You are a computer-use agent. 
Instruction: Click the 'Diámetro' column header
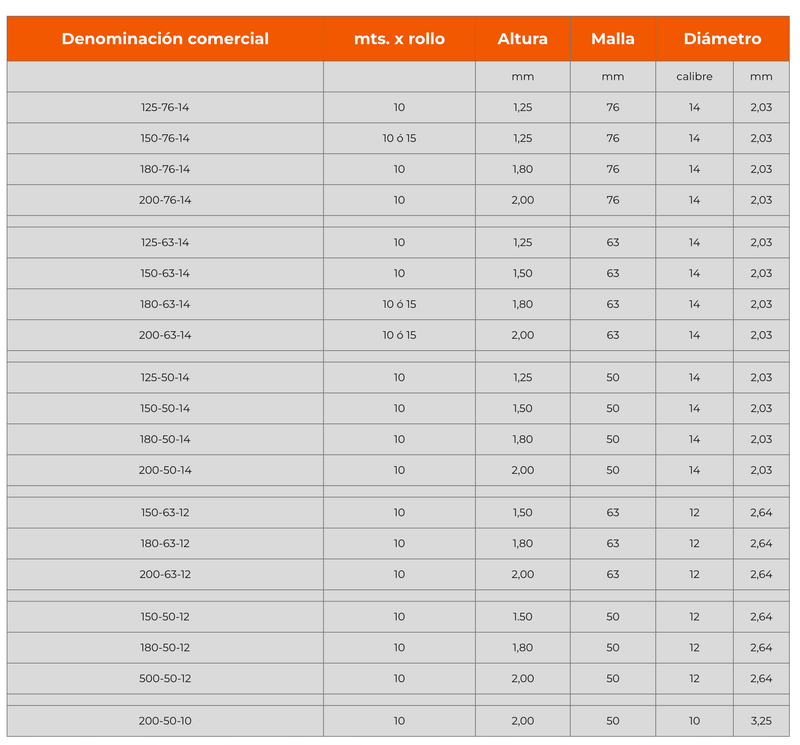[722, 39]
